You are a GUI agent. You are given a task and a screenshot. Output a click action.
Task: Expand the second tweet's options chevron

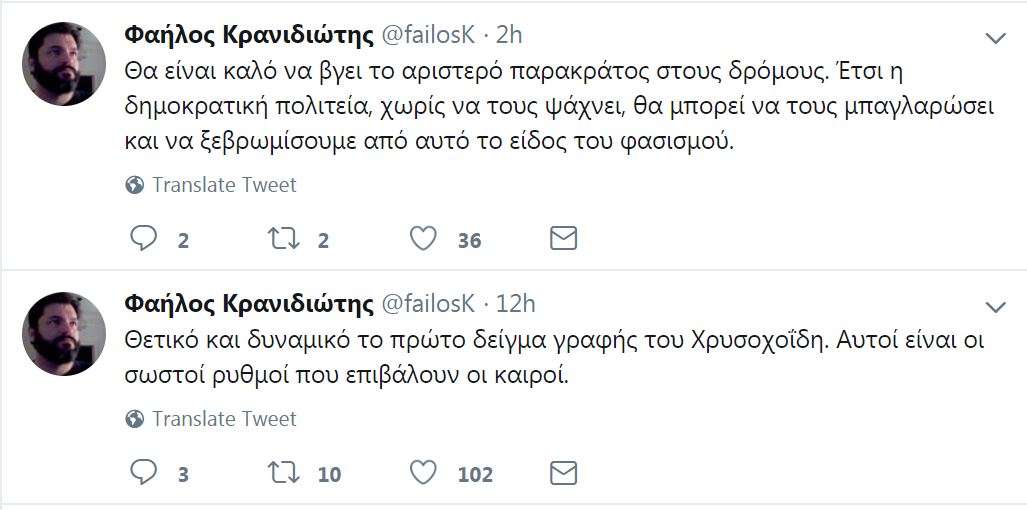[x=996, y=306]
